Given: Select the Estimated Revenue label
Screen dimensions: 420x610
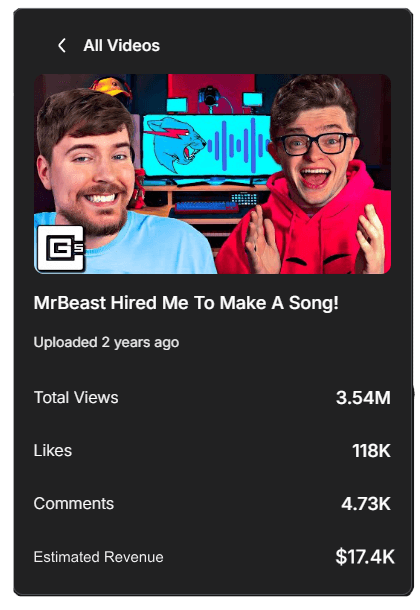Looking at the screenshot, I should [98, 557].
